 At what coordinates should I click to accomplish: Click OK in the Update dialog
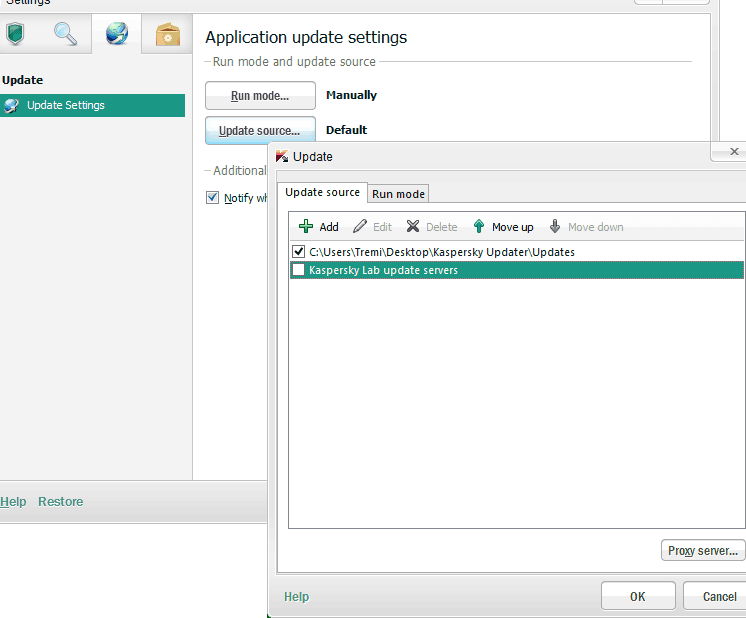[638, 596]
